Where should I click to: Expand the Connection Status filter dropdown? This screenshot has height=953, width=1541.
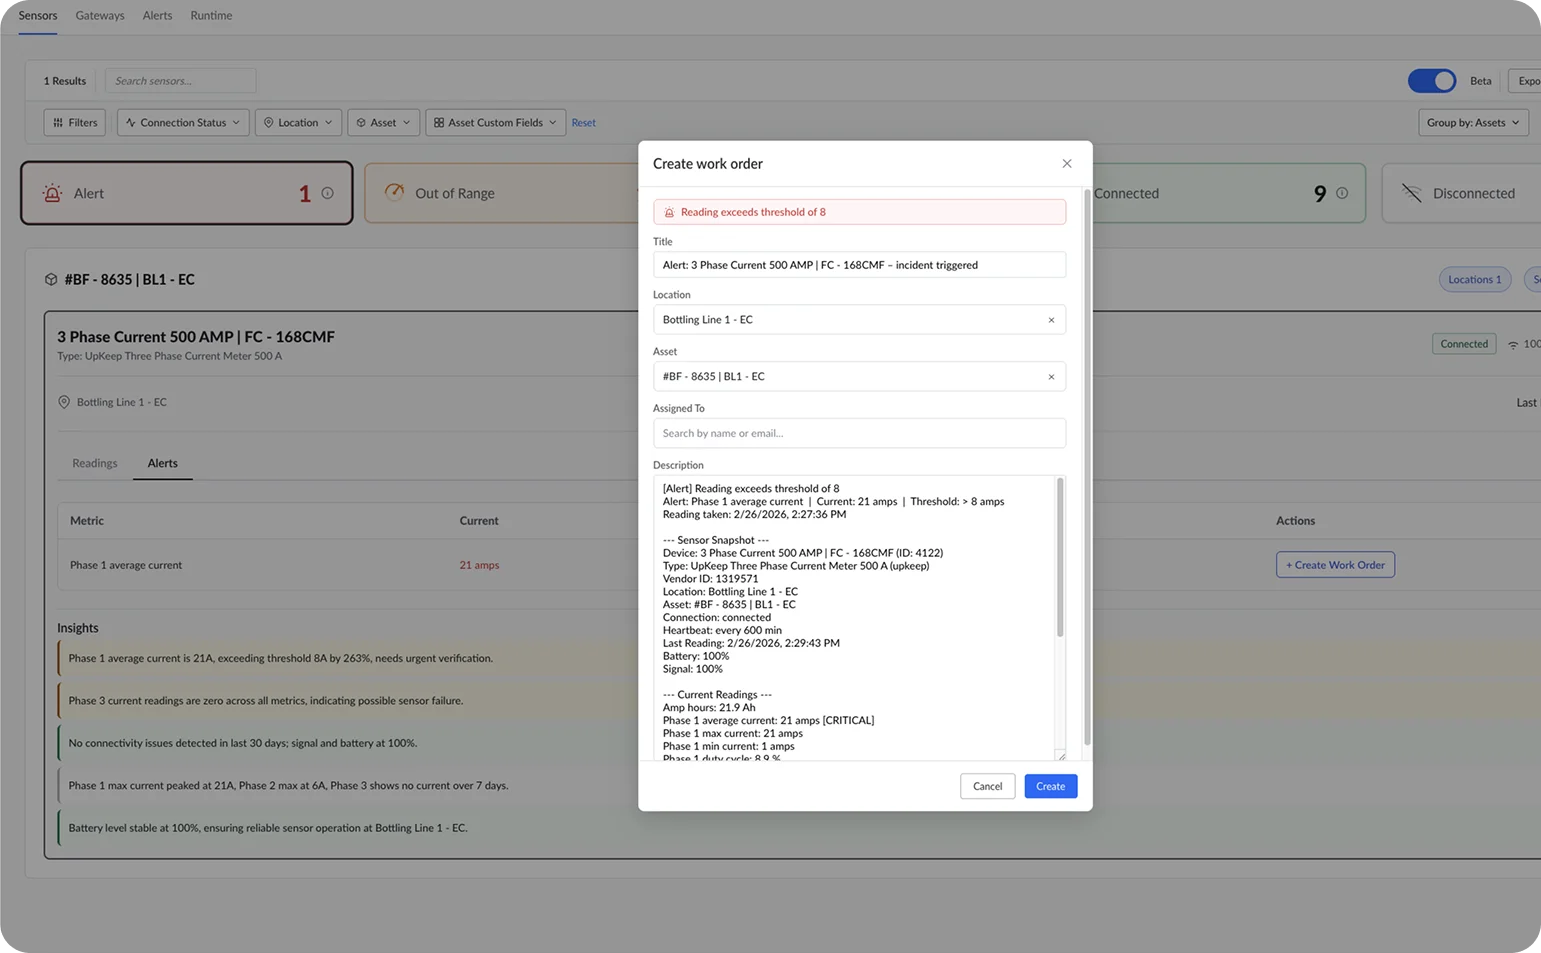(182, 122)
